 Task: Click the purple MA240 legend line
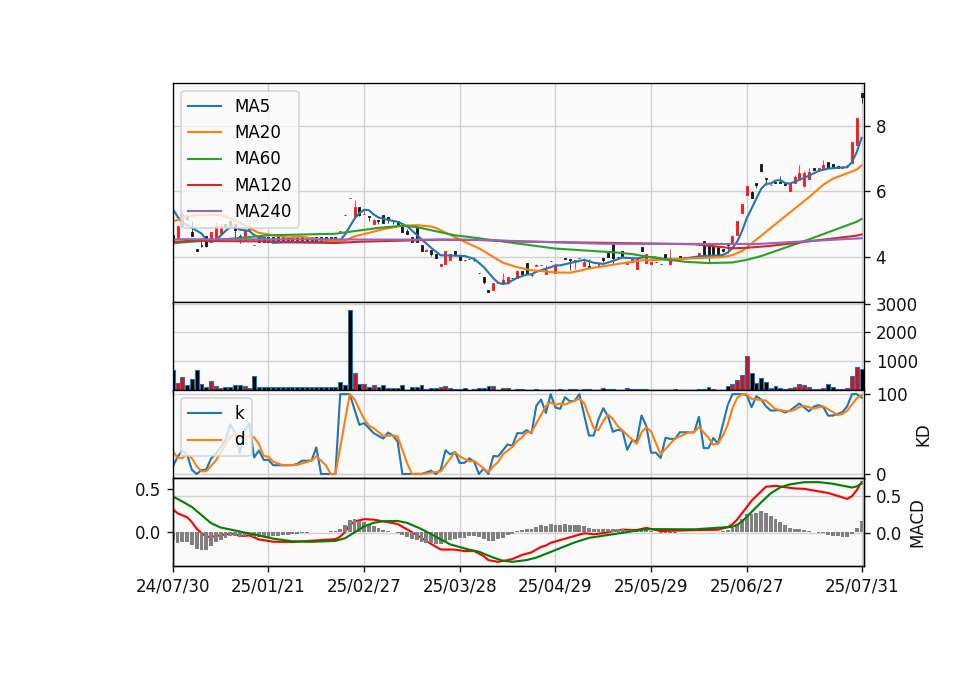click(x=204, y=211)
